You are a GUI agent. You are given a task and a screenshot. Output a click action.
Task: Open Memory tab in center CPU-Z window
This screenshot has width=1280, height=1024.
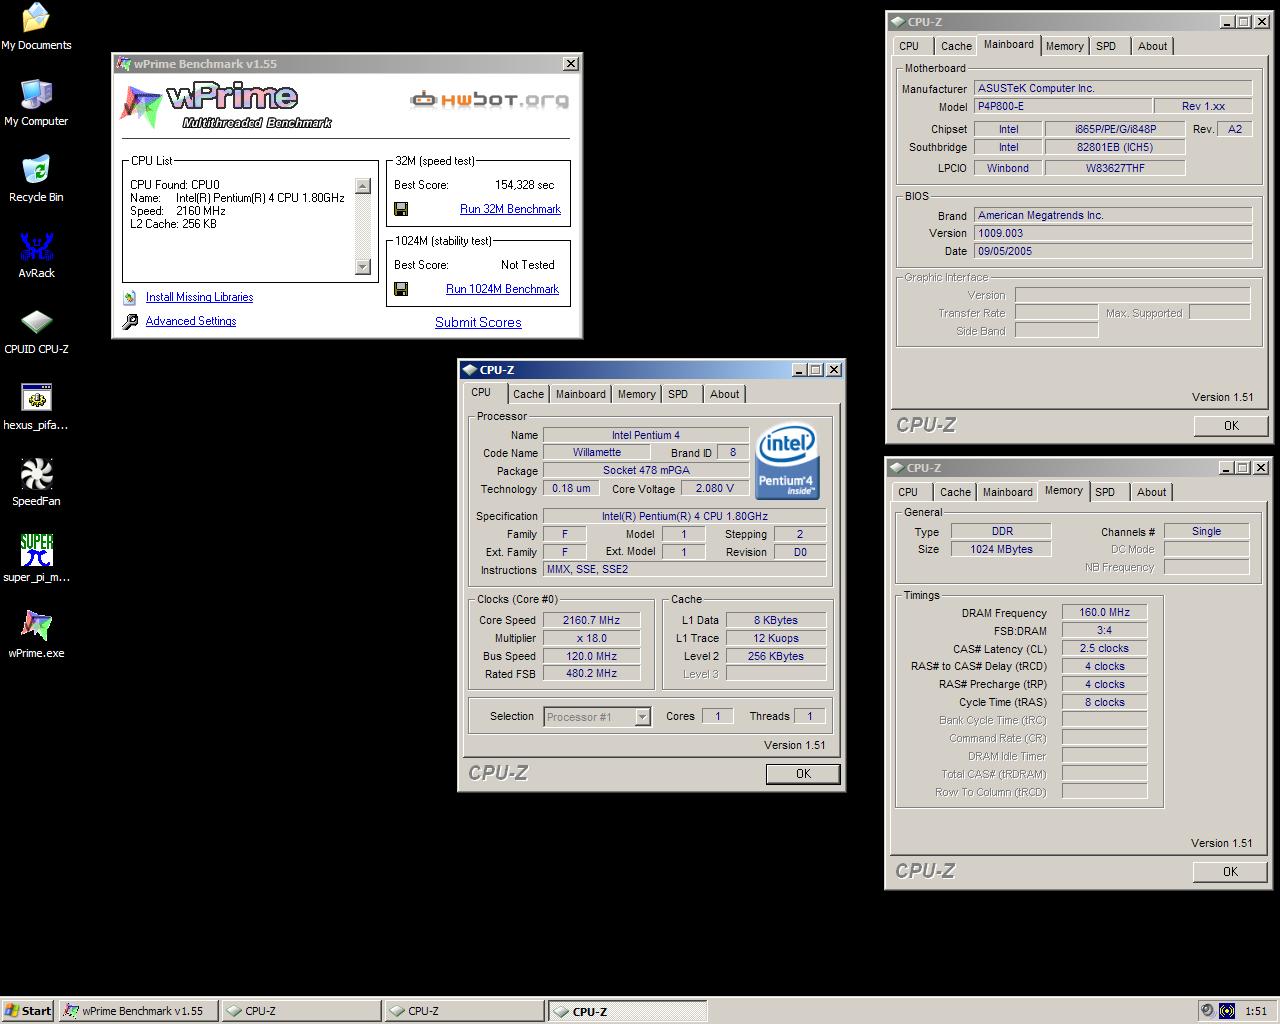pos(636,394)
